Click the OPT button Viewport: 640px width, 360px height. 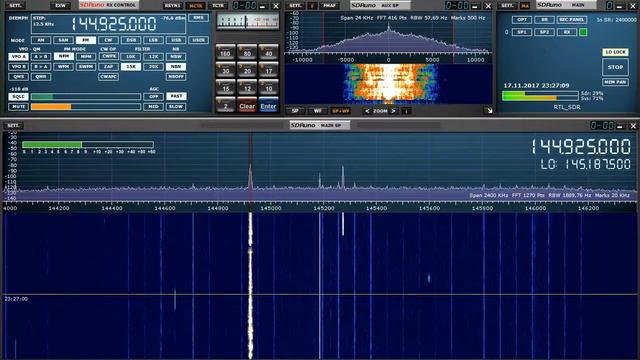522,20
